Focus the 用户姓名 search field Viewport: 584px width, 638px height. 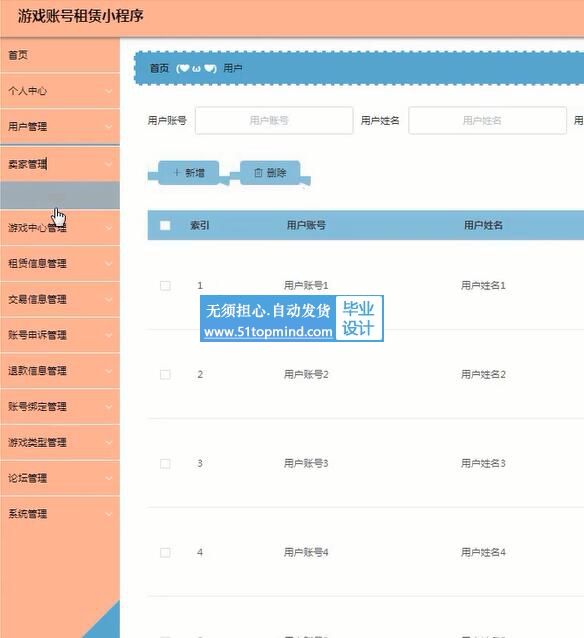pos(488,120)
